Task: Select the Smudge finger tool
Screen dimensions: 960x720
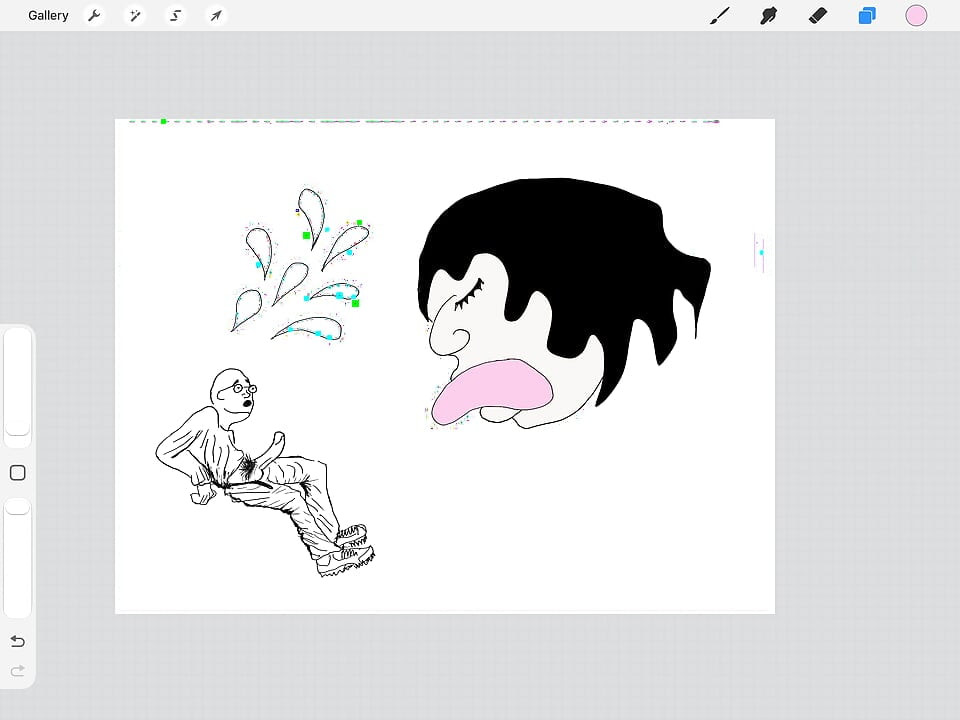Action: [x=768, y=15]
